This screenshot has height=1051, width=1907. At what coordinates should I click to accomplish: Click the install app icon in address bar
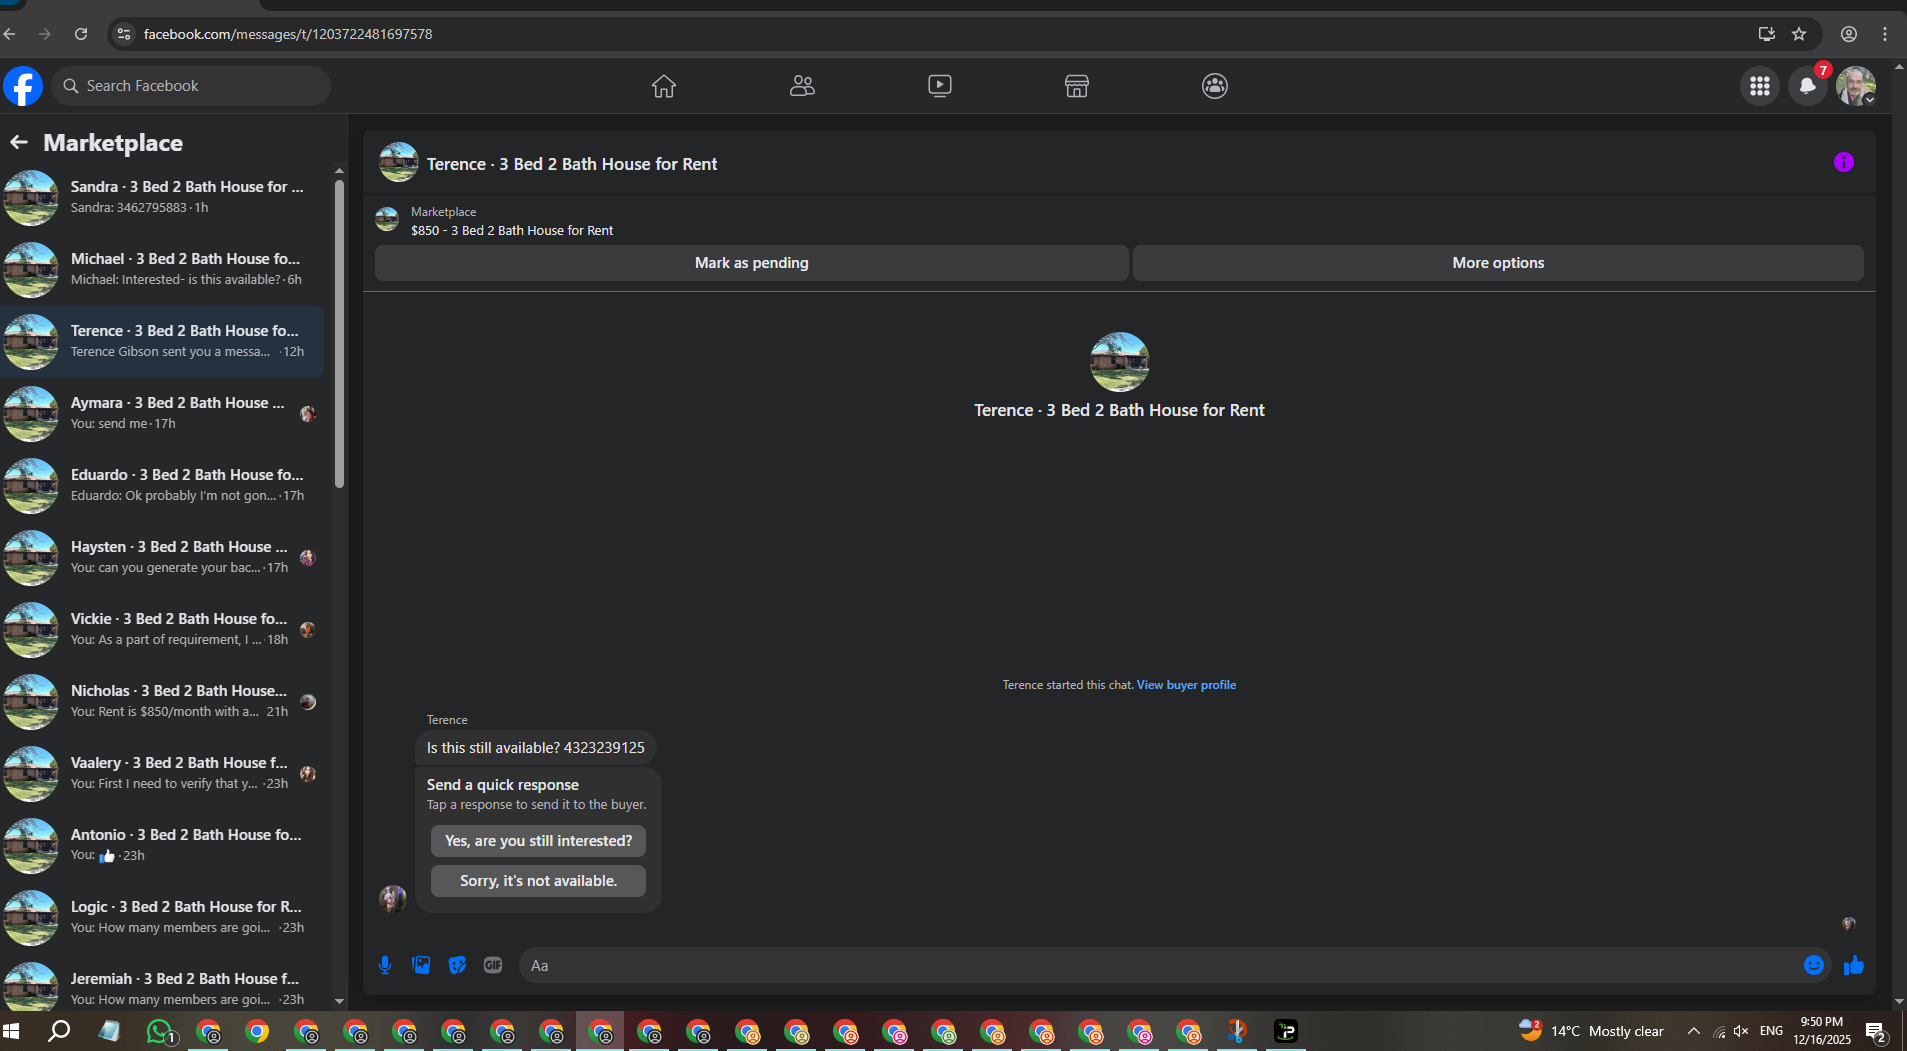(x=1767, y=34)
